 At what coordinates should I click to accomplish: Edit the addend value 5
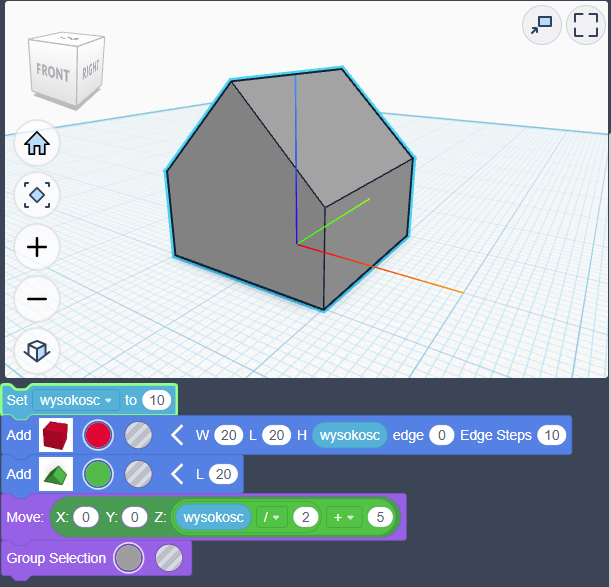(380, 517)
